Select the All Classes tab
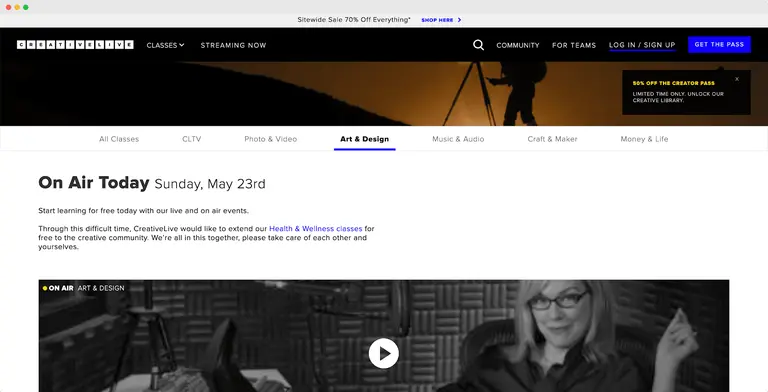Image resolution: width=768 pixels, height=392 pixels. (119, 139)
